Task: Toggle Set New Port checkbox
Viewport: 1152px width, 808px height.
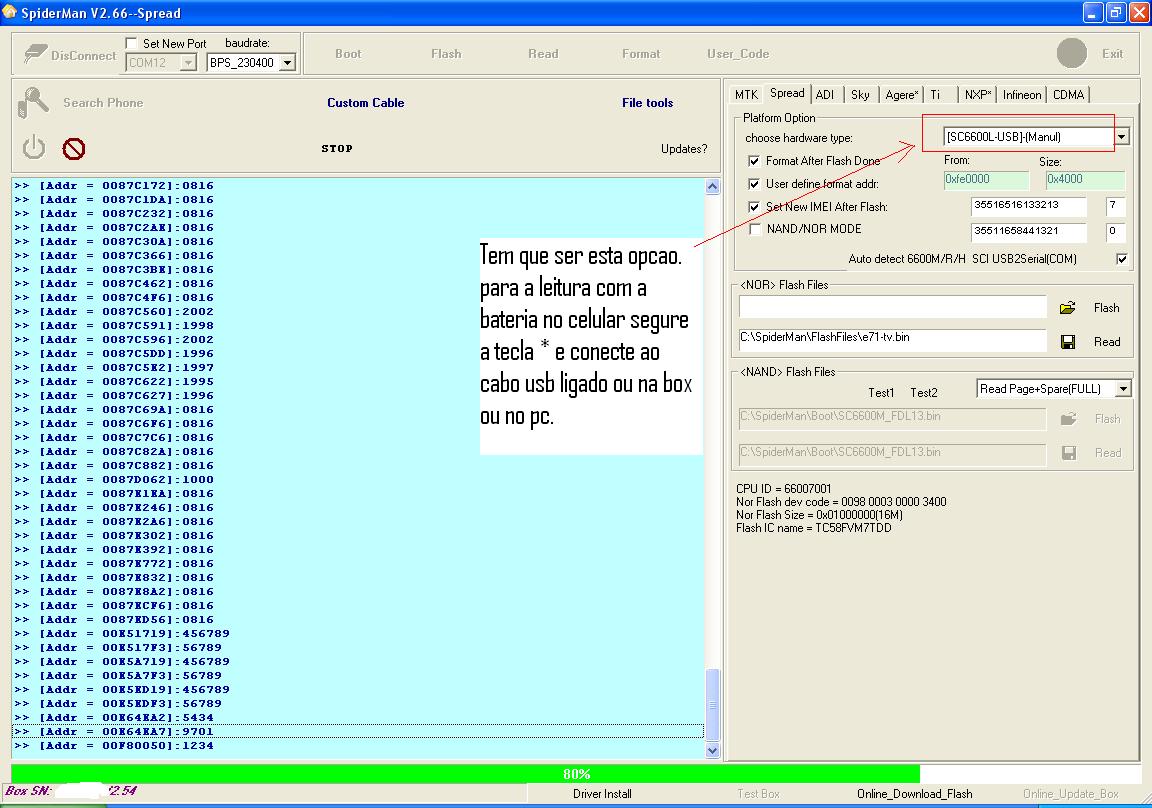Action: 132,43
